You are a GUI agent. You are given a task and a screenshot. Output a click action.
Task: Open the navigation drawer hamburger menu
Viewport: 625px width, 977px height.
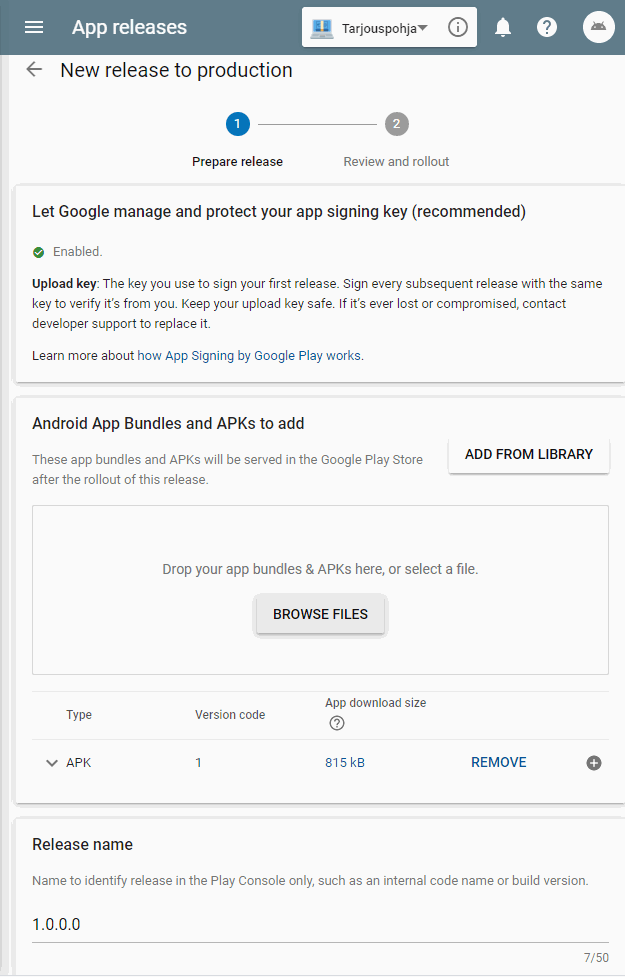pyautogui.click(x=34, y=27)
